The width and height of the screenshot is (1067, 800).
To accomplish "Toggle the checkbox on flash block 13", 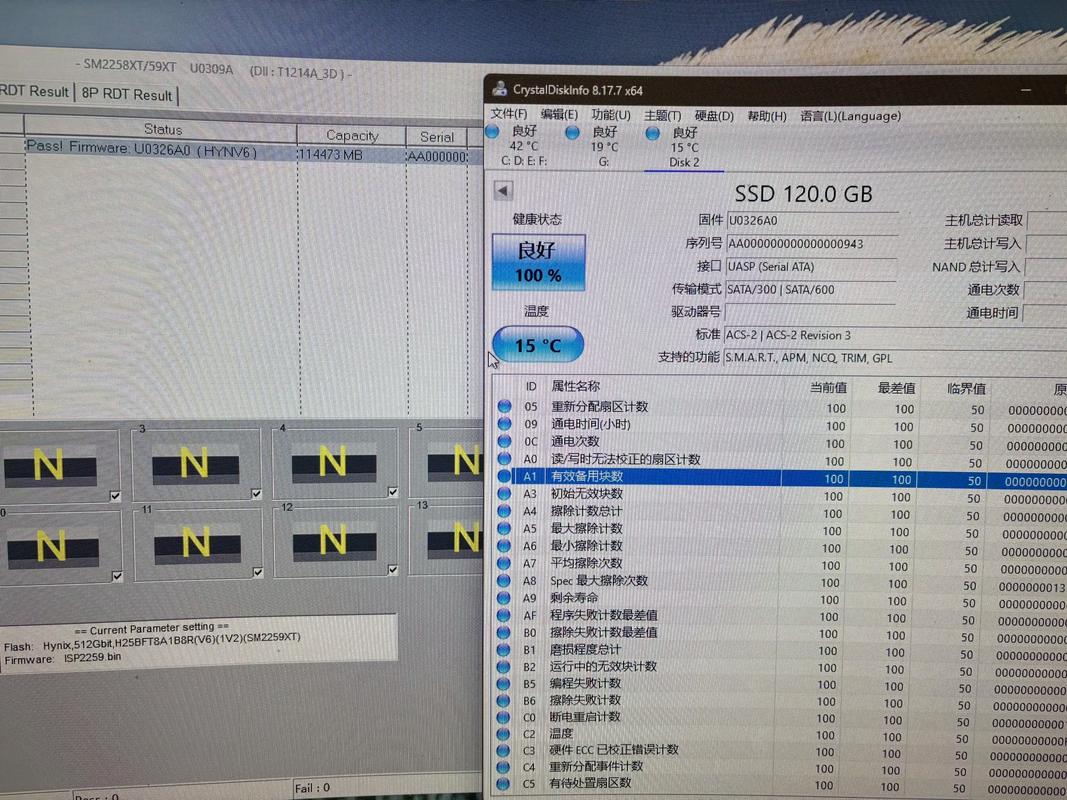I will coord(477,571).
